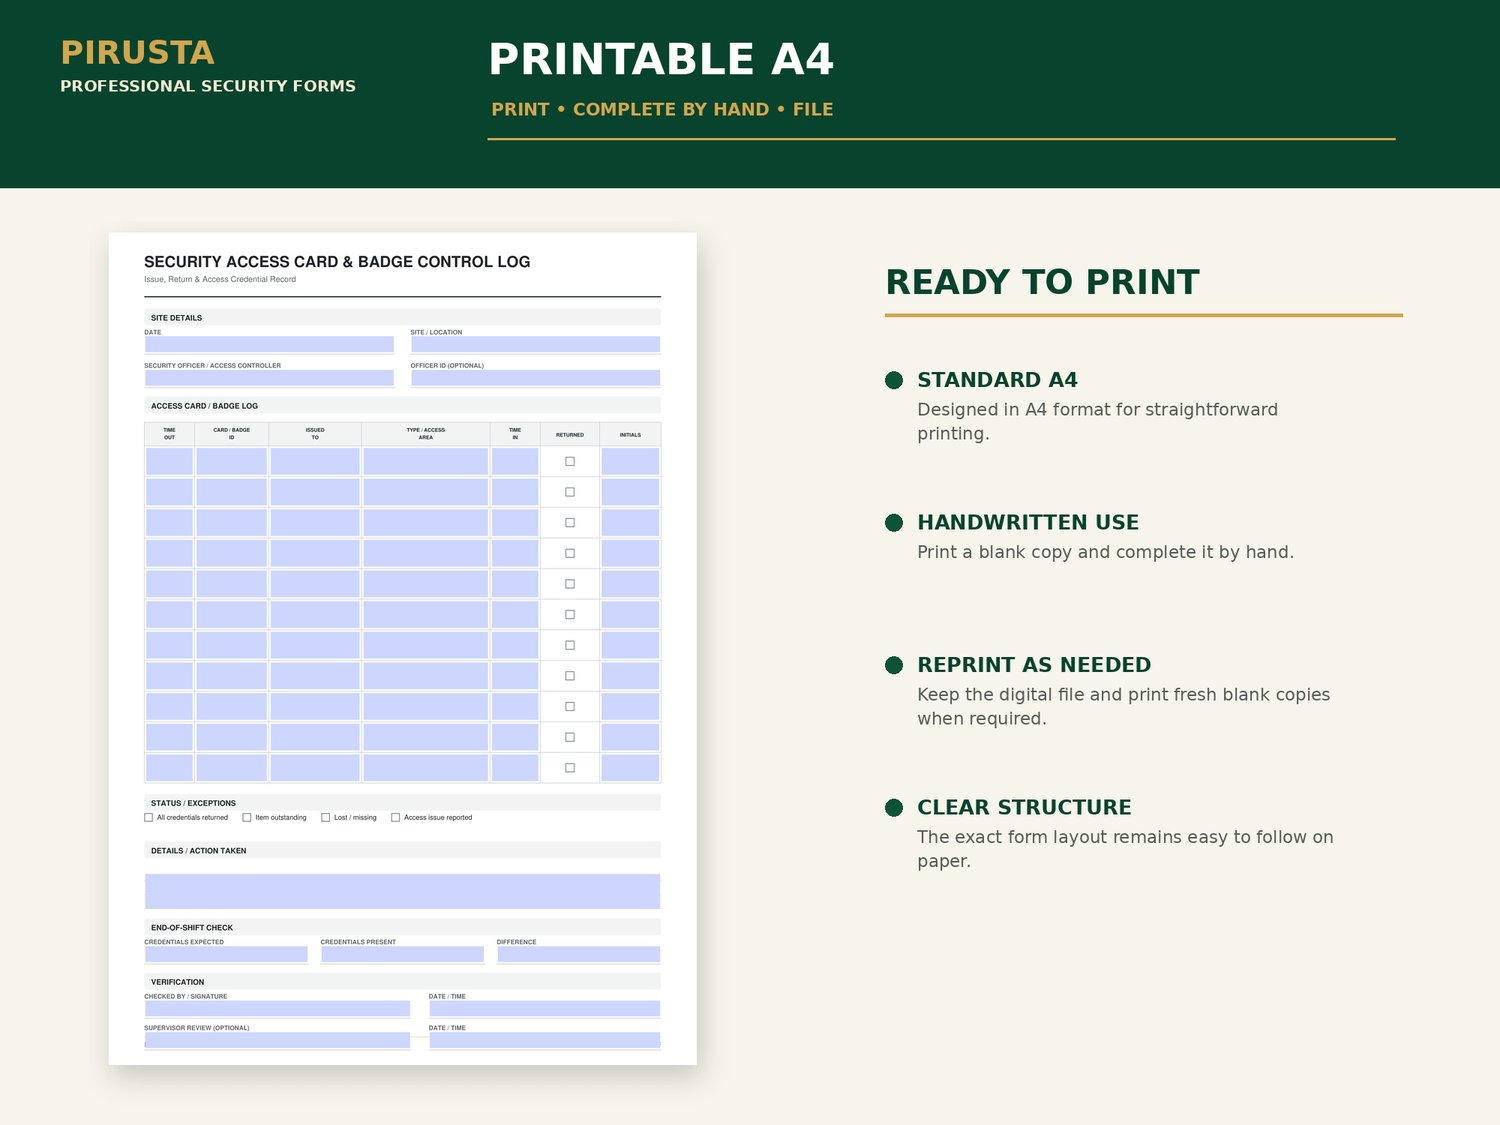This screenshot has height=1125, width=1500.
Task: Select the Difference field
Action: (578, 954)
